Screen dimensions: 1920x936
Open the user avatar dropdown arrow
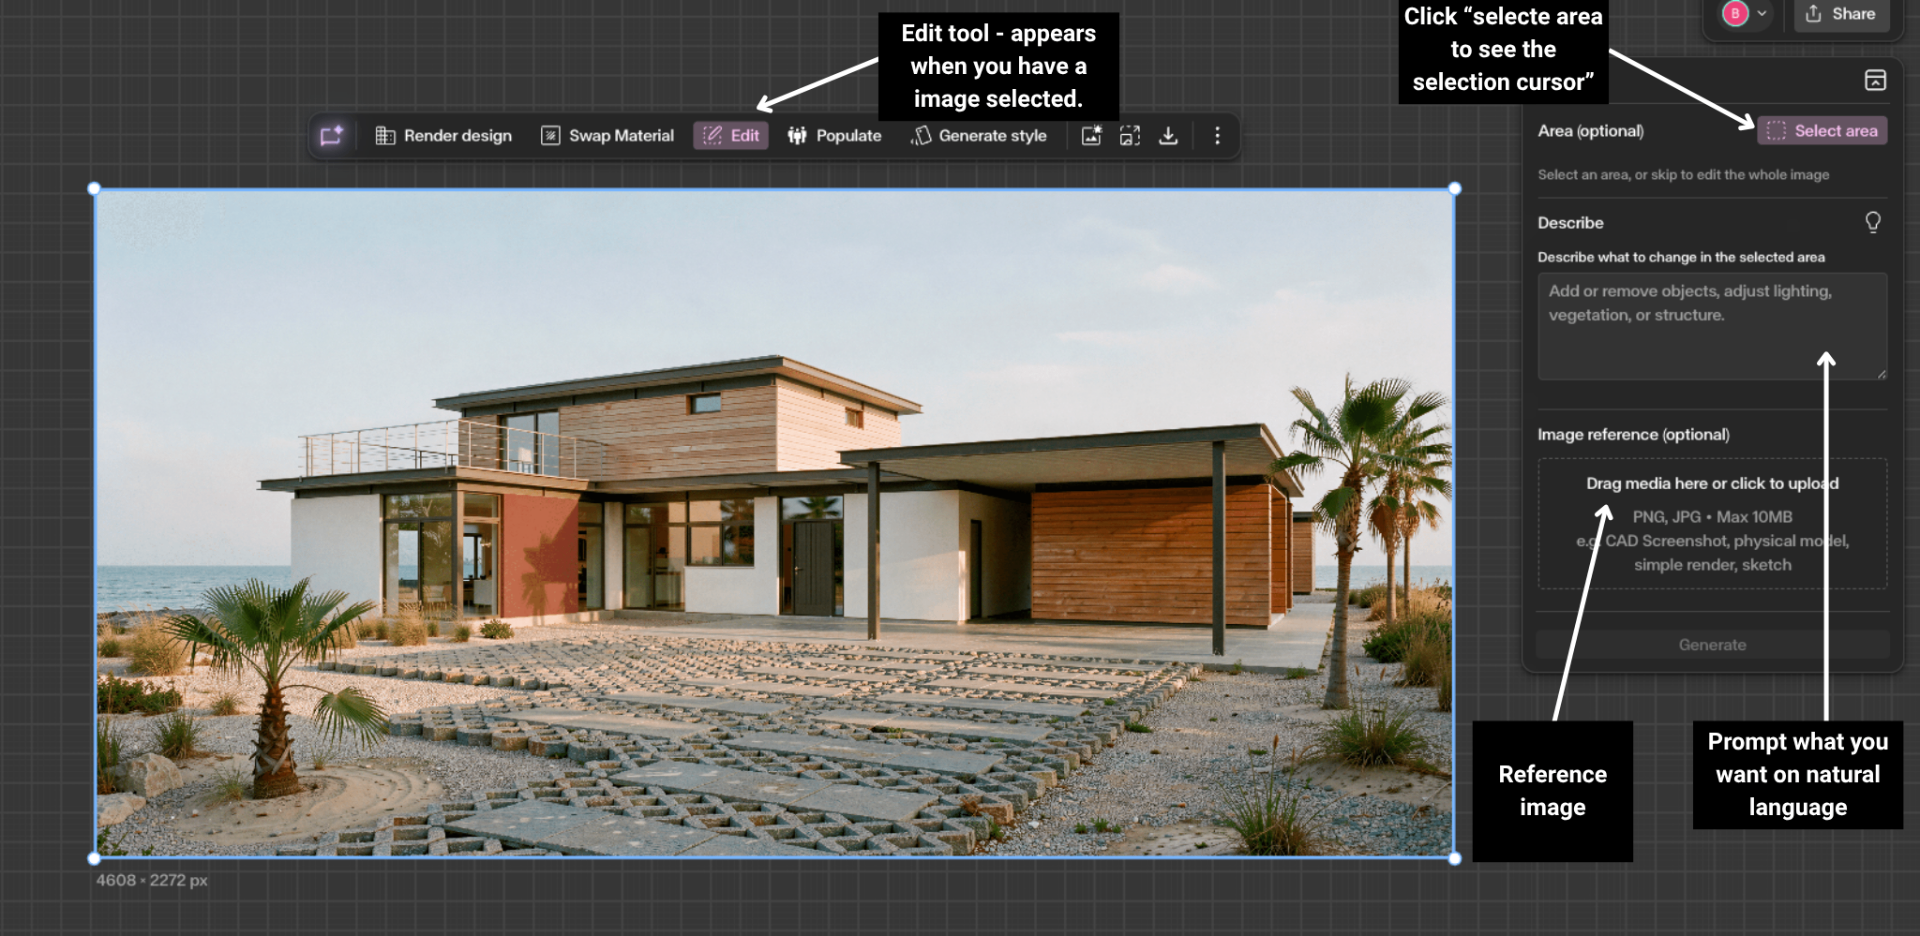coord(1762,14)
